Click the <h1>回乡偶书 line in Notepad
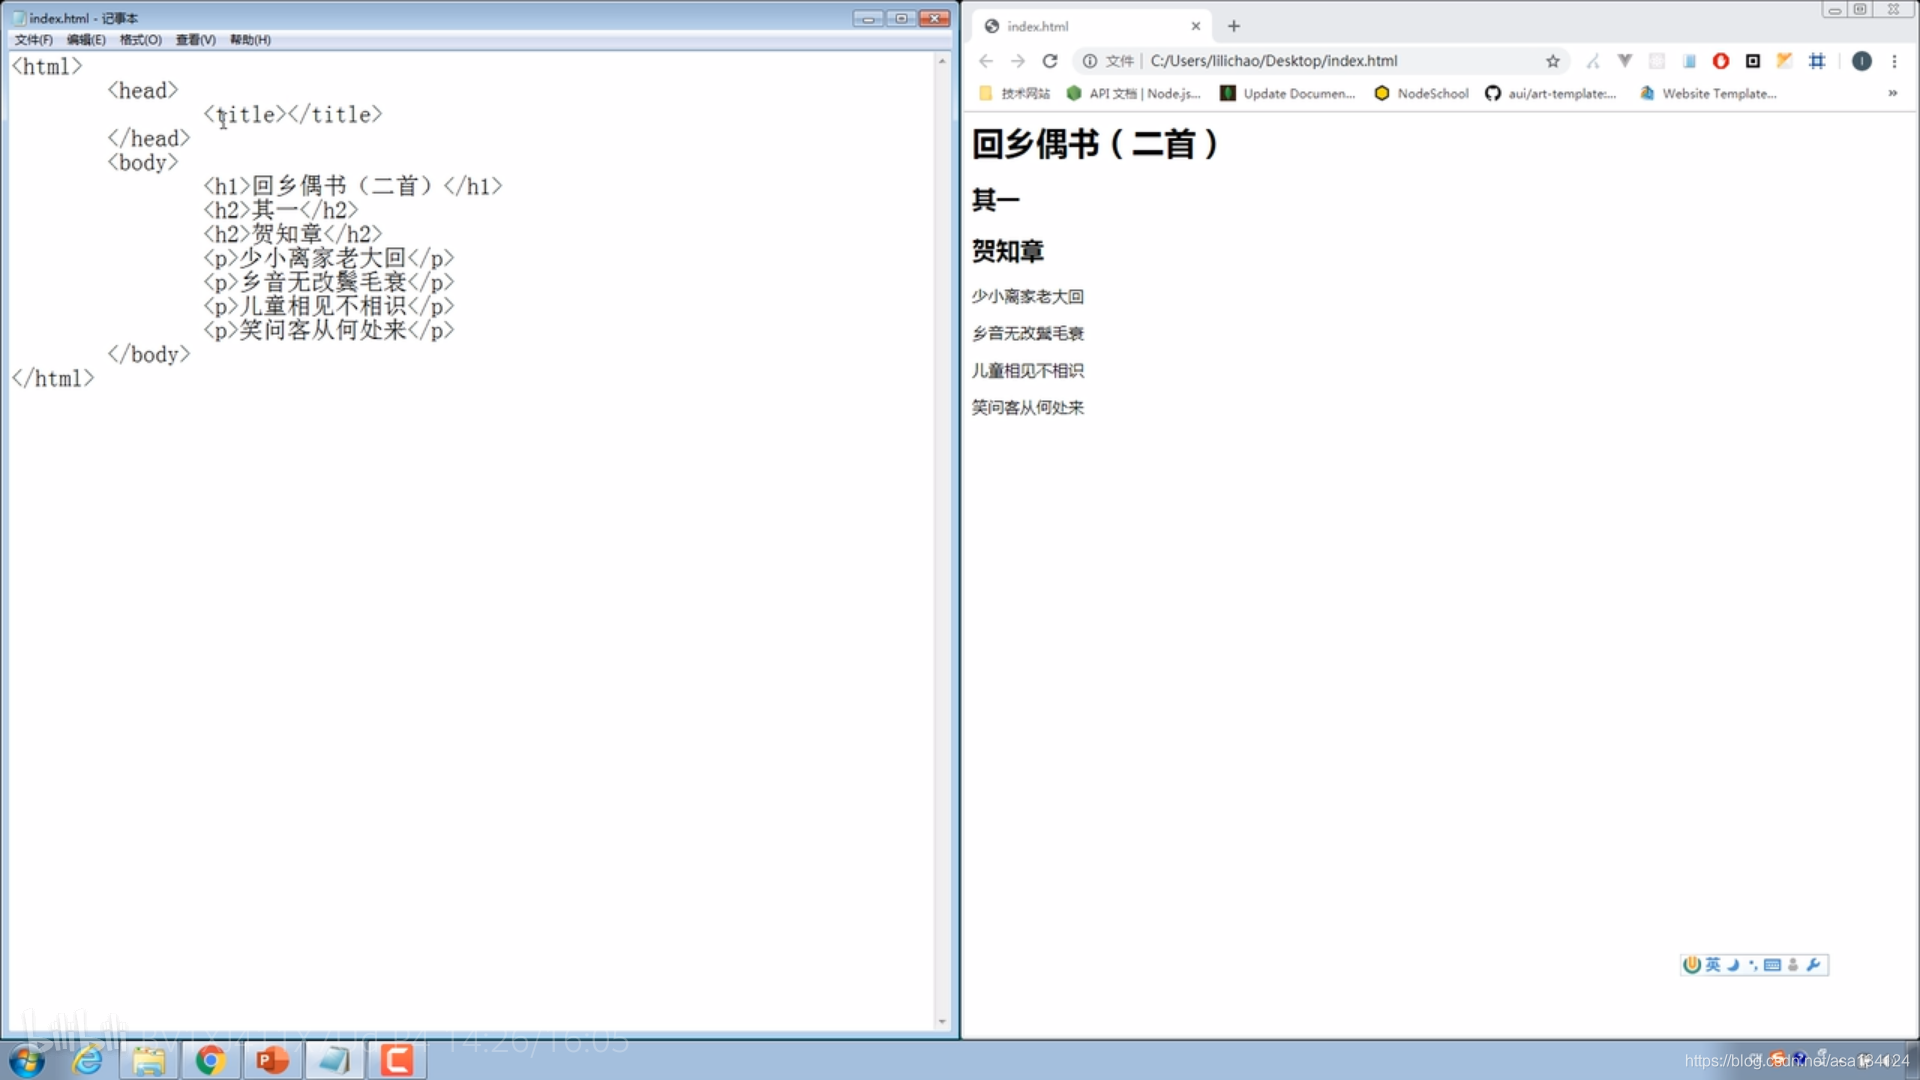The image size is (1920, 1080). tap(353, 186)
